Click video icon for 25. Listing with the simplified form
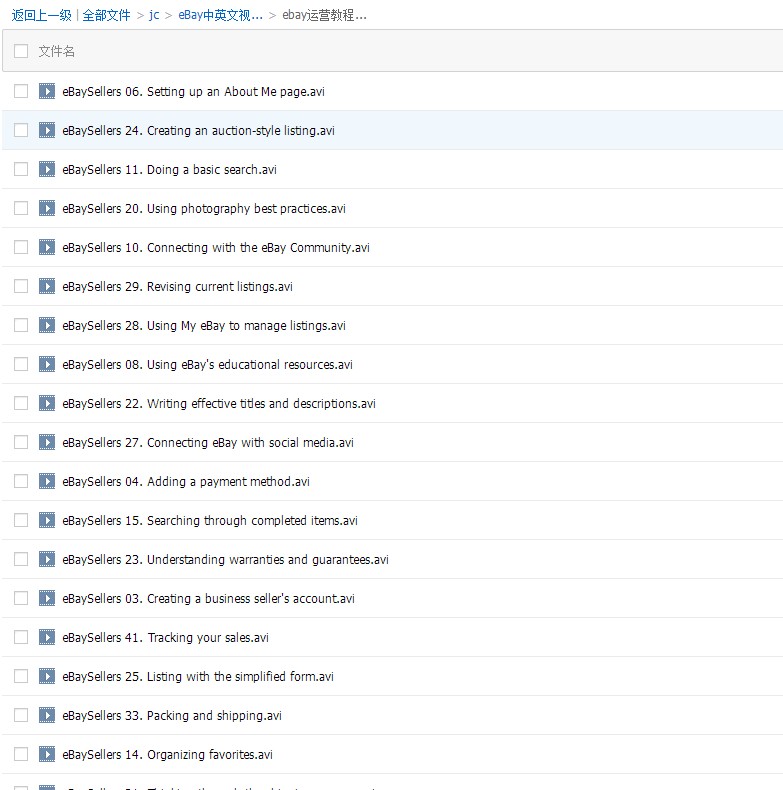 (x=47, y=676)
